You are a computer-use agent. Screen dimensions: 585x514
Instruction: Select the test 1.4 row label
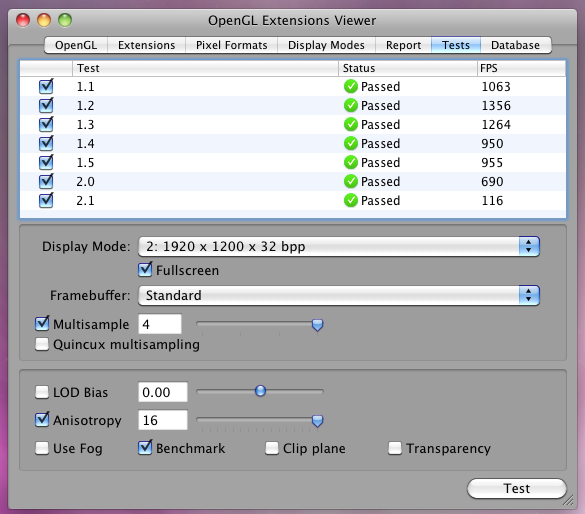pyautogui.click(x=85, y=144)
